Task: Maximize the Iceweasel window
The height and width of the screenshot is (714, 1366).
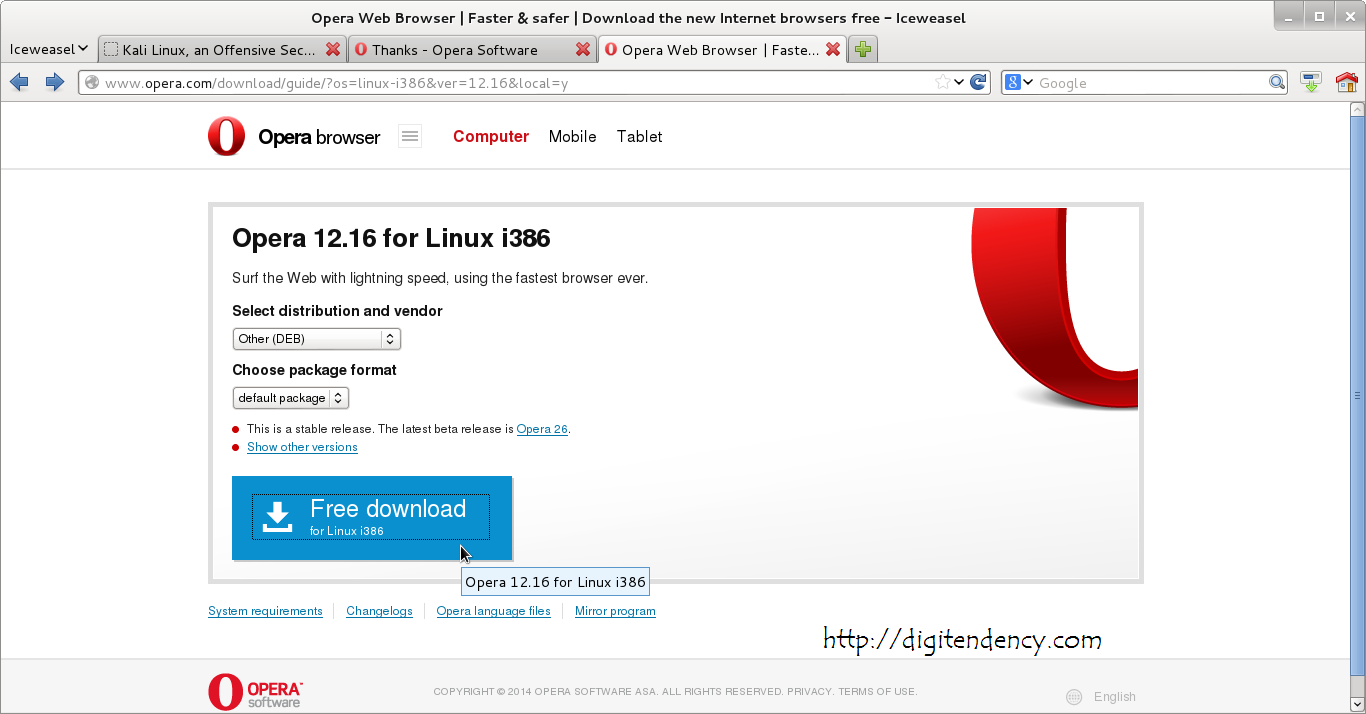Action: click(x=1318, y=16)
